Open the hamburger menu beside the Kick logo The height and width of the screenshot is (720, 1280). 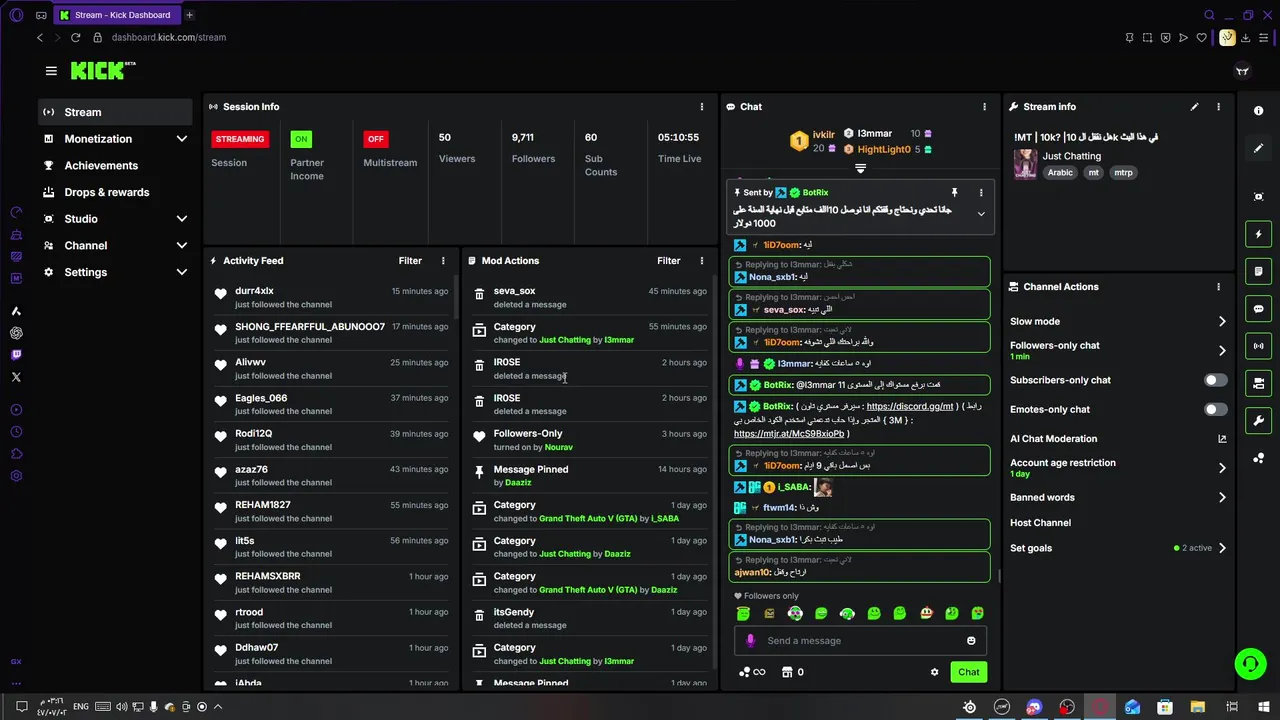[51, 71]
